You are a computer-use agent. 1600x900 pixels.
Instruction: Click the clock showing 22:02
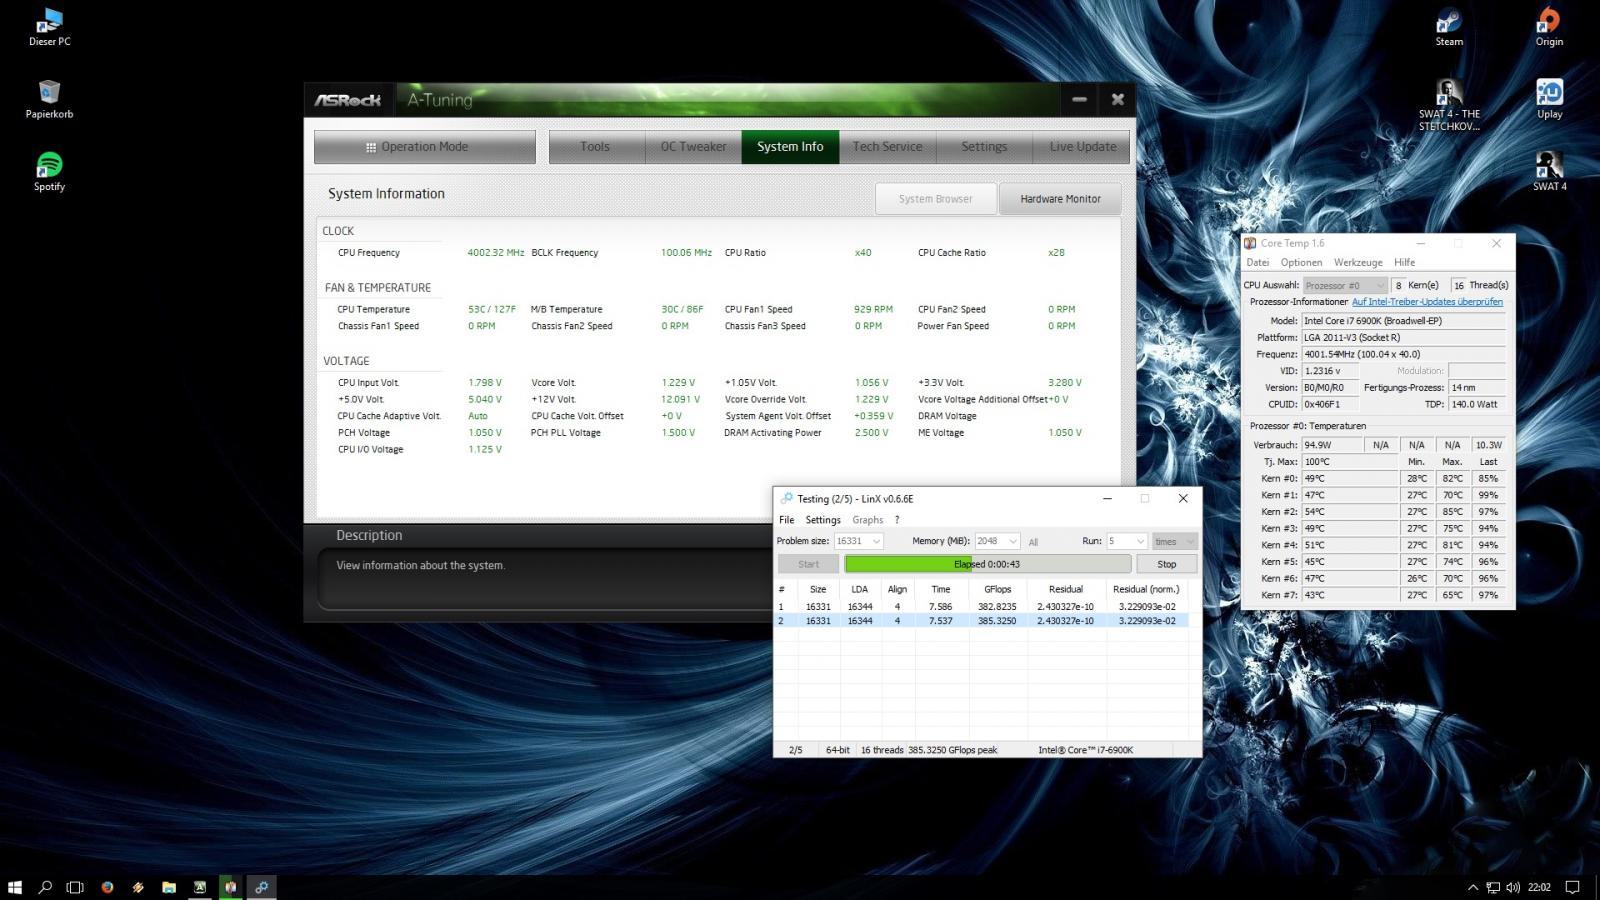[1539, 887]
